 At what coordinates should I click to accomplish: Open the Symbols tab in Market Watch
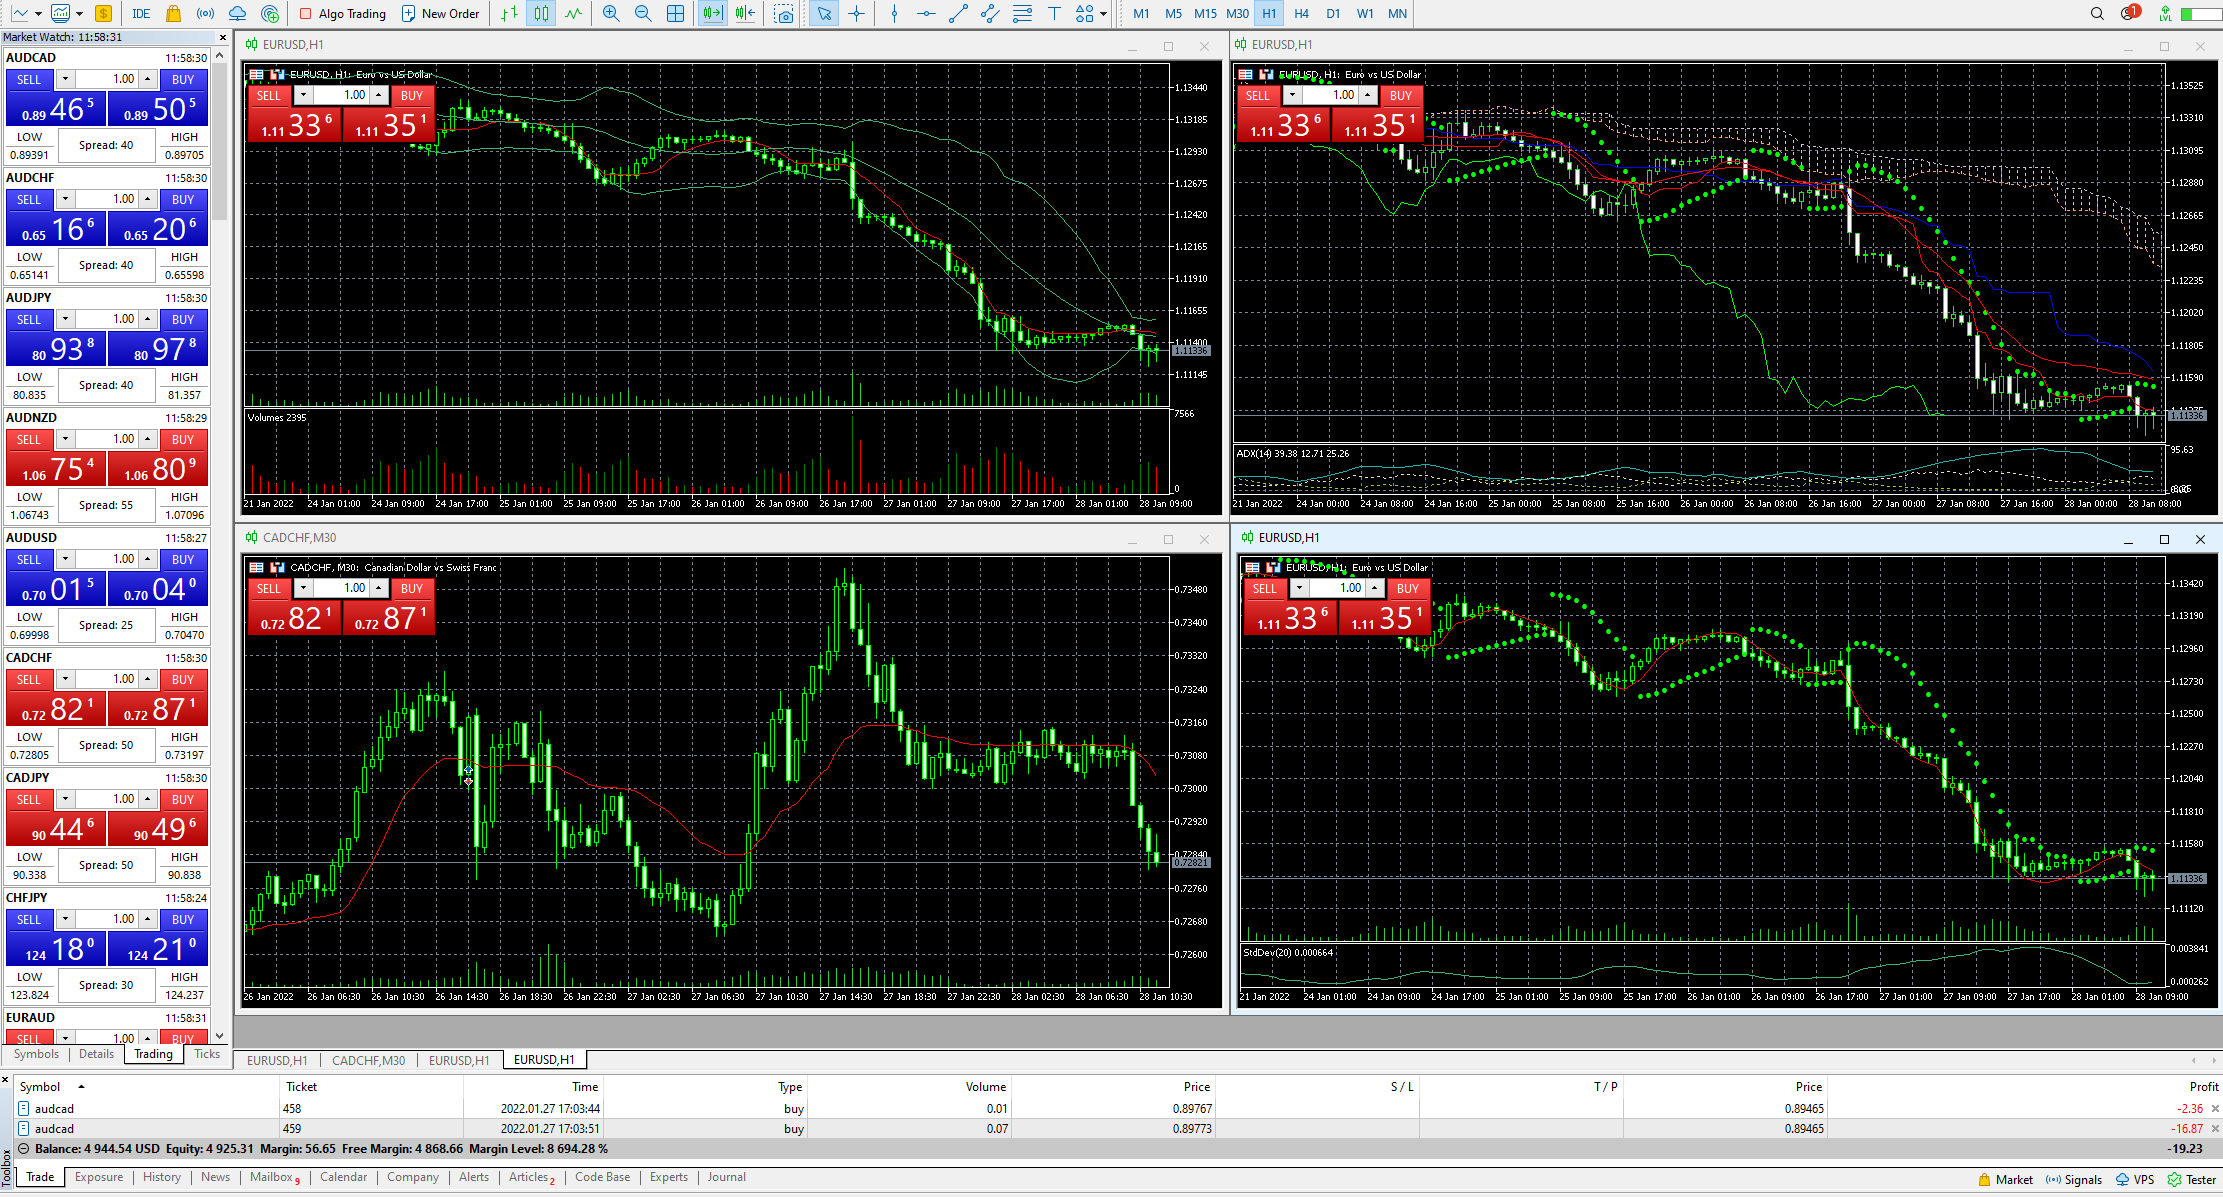click(x=36, y=1054)
